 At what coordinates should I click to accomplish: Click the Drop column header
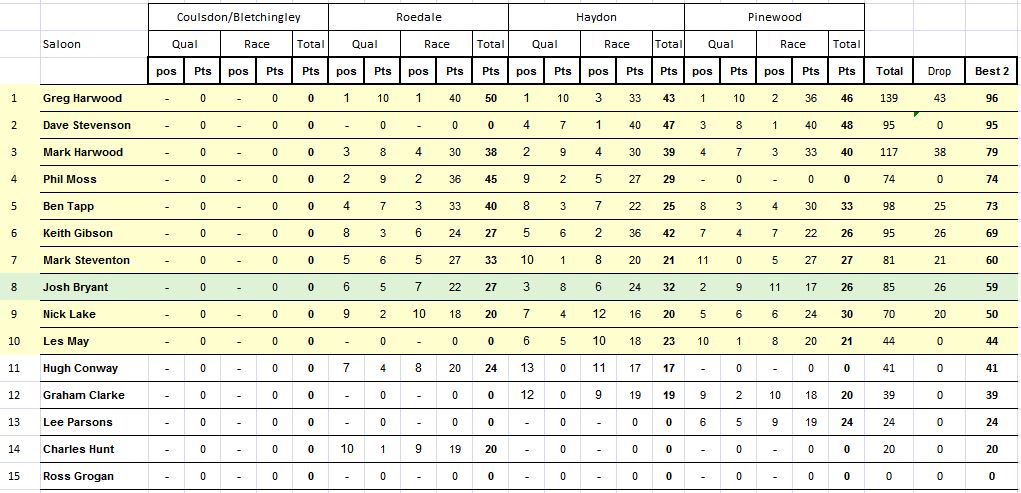939,71
